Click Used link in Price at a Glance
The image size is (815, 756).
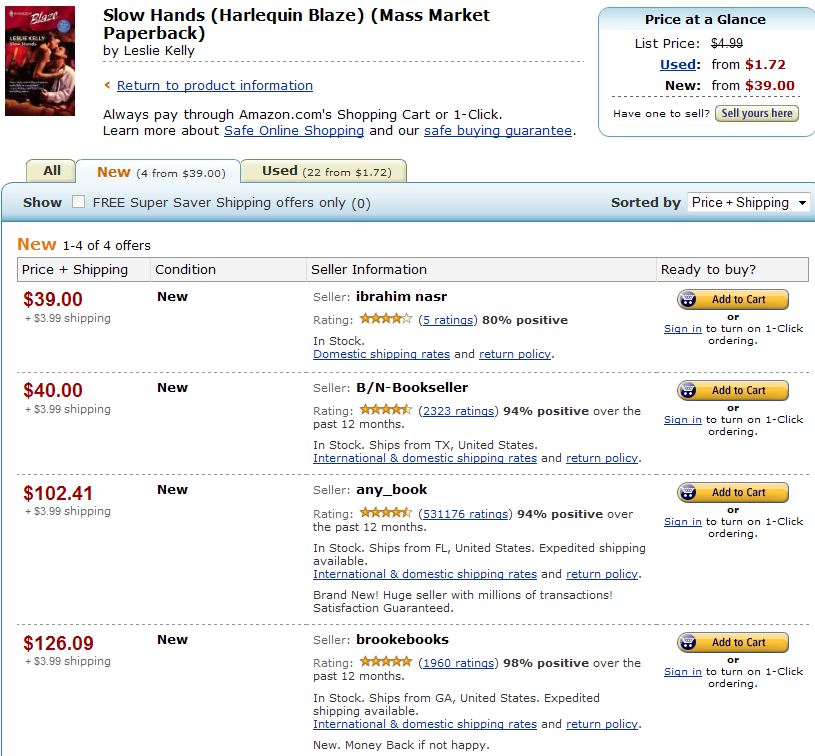point(678,65)
